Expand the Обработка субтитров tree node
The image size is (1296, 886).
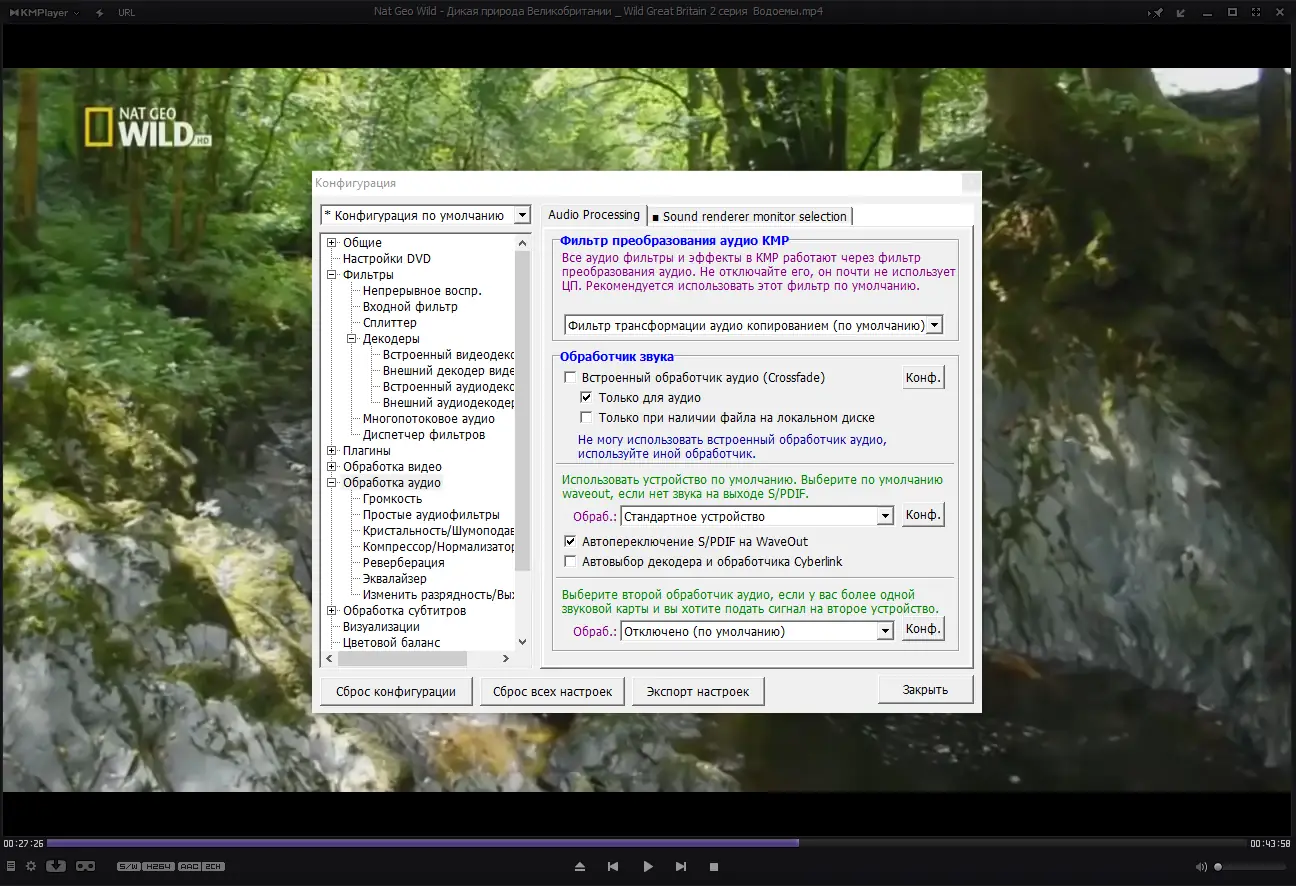click(x=332, y=611)
